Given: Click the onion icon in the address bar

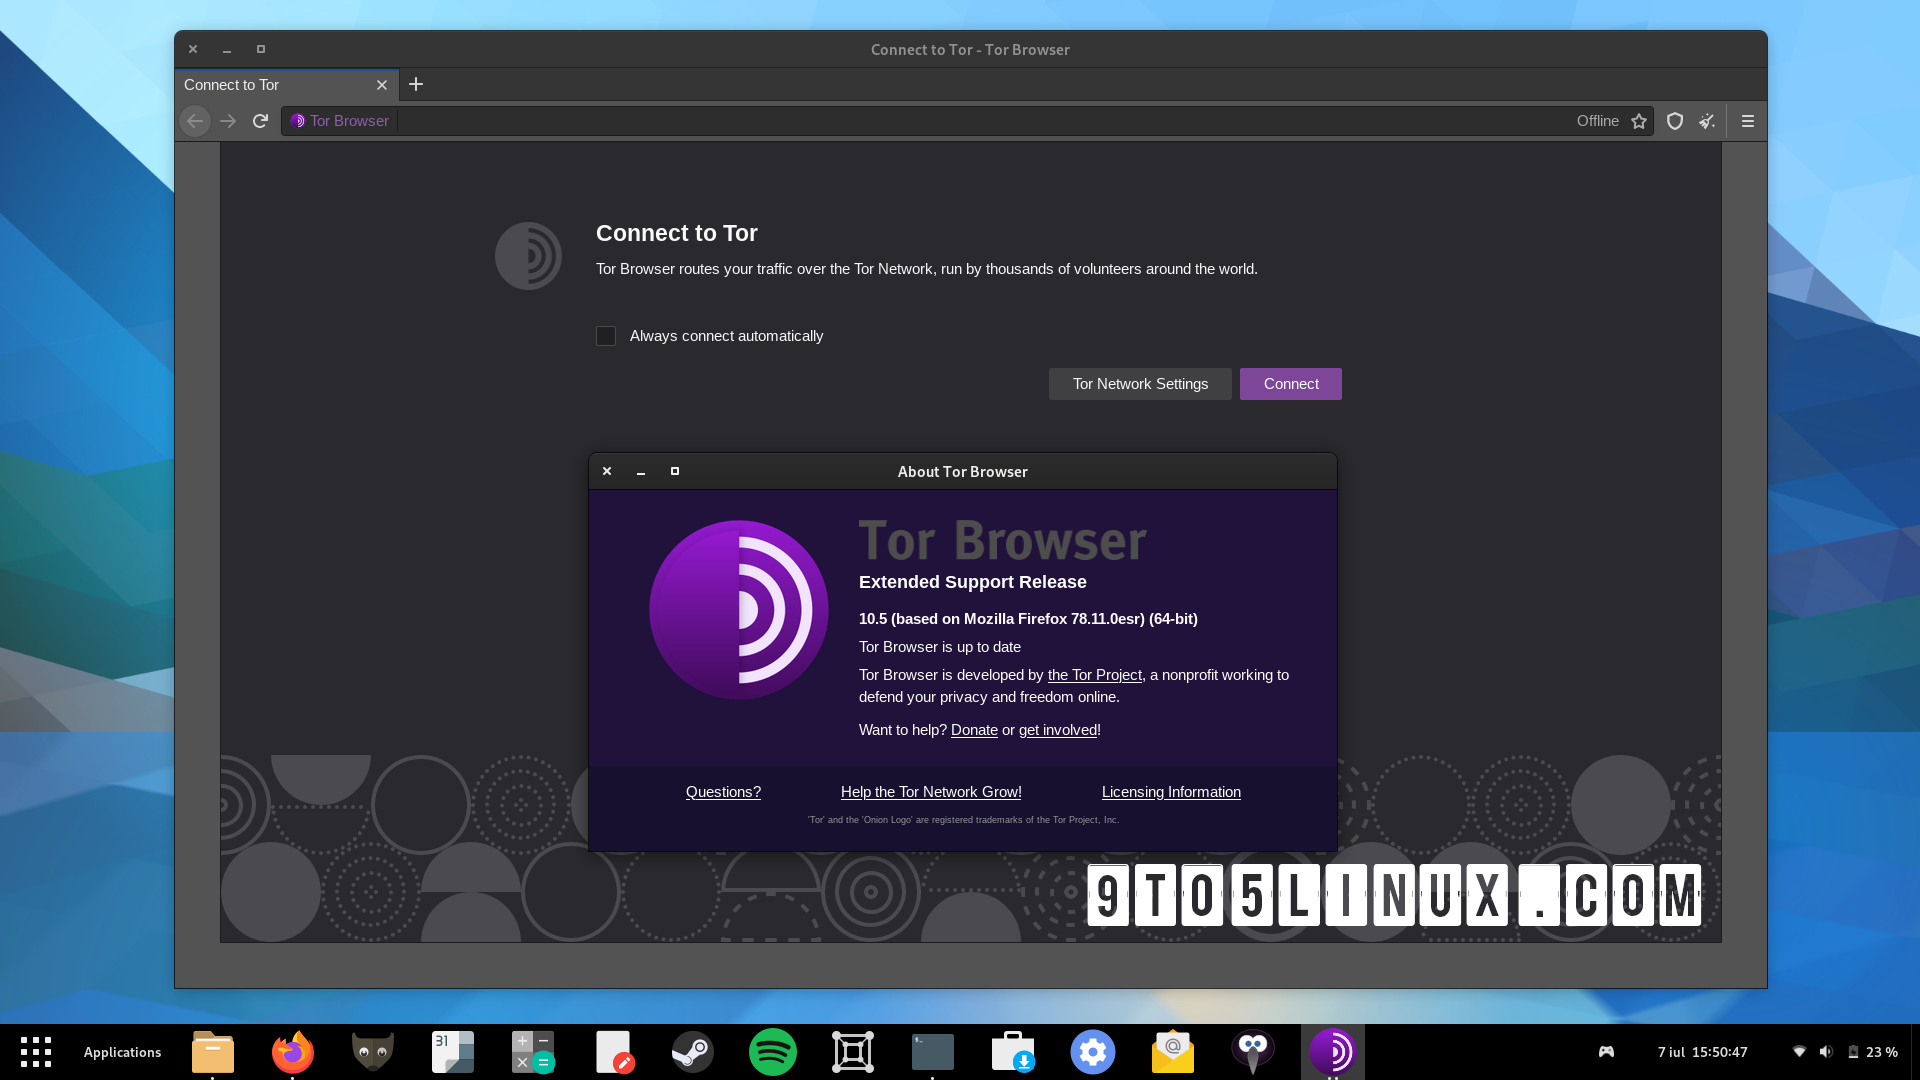Looking at the screenshot, I should click(297, 121).
